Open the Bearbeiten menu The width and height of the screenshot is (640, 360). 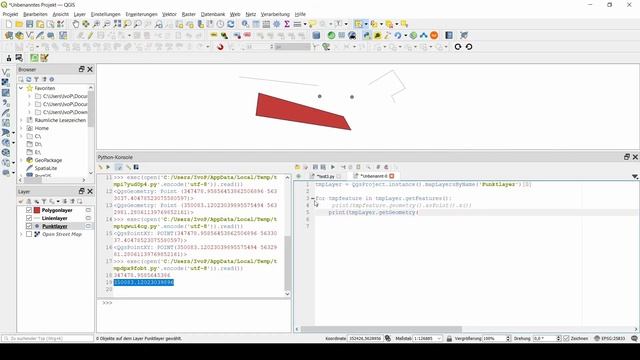pos(36,14)
